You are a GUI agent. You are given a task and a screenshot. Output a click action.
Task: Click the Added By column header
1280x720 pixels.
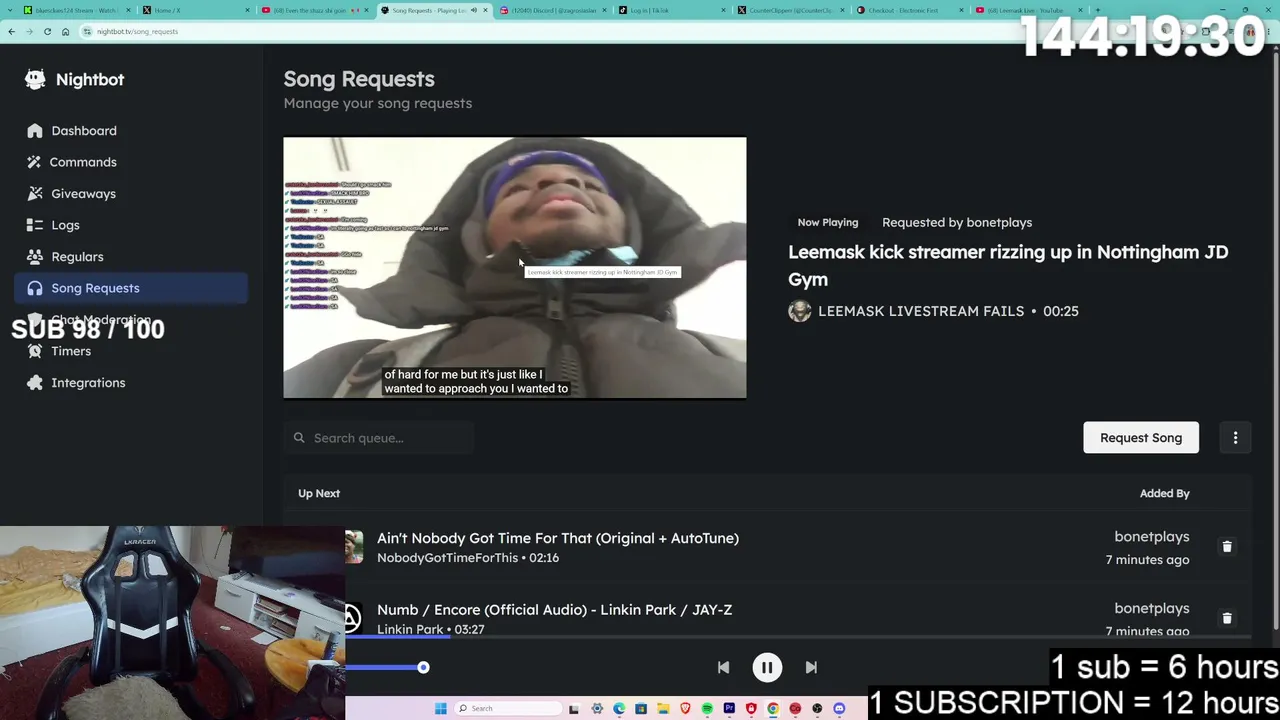point(1165,493)
